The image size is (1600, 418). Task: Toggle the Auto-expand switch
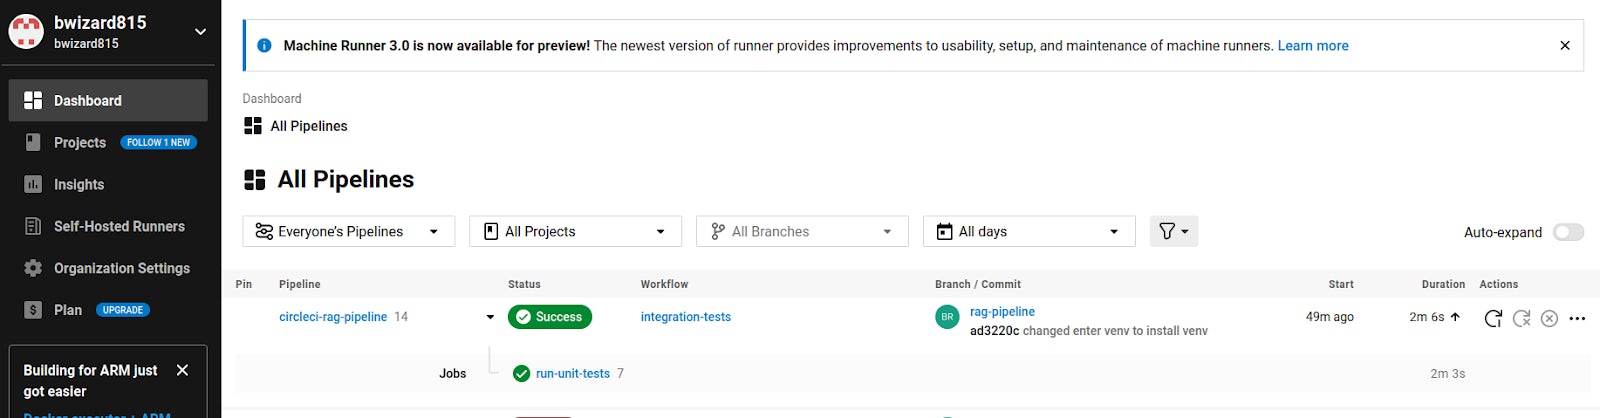click(1567, 232)
